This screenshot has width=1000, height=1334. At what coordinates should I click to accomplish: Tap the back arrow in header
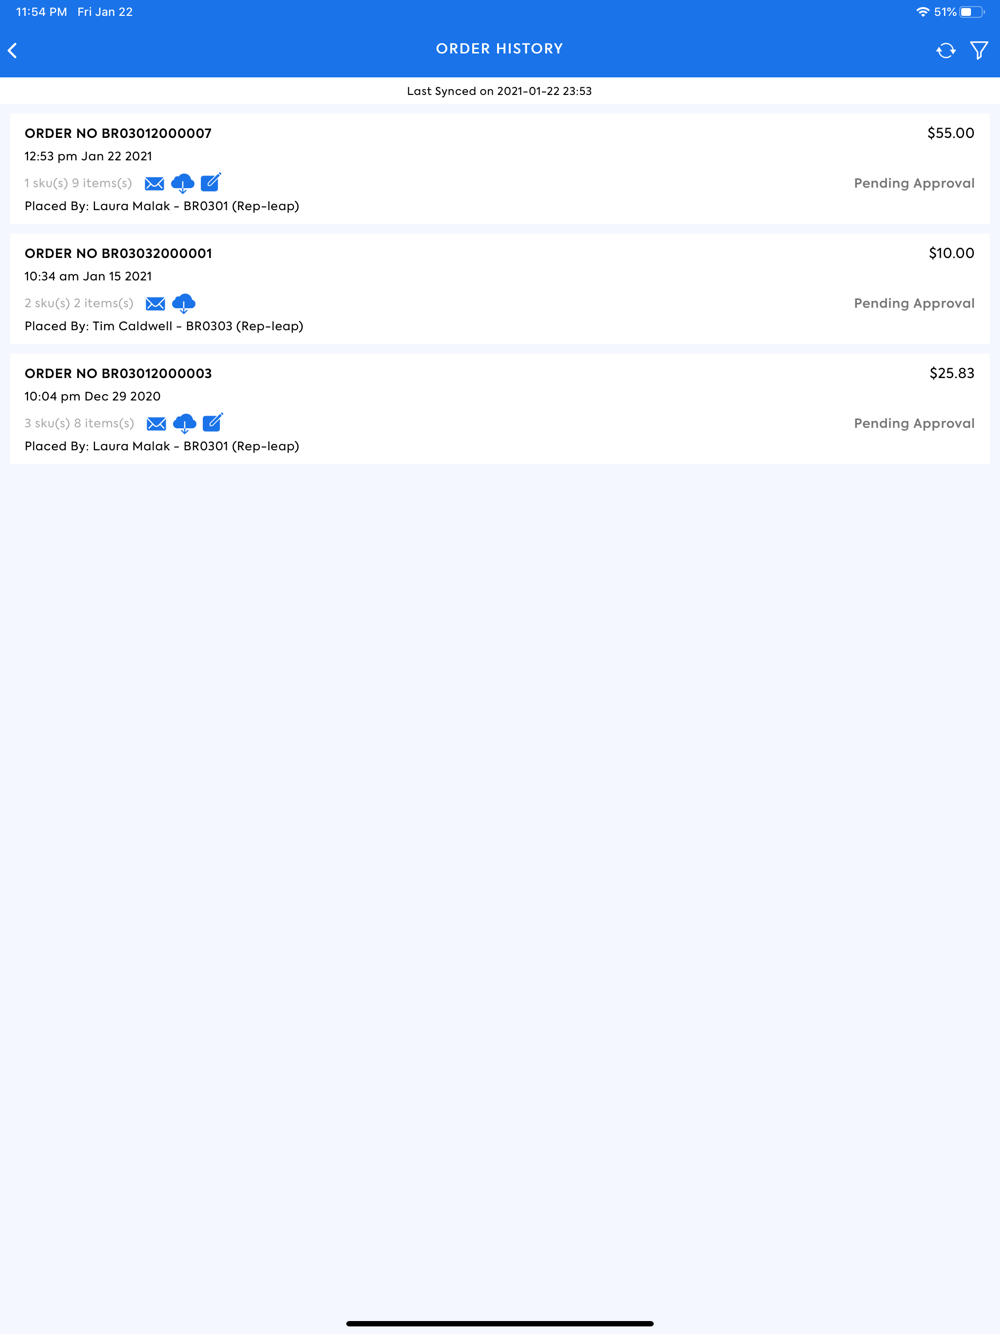coord(13,50)
